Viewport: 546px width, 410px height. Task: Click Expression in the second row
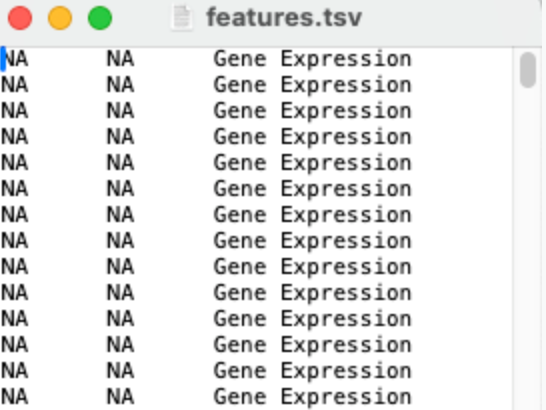(x=346, y=85)
